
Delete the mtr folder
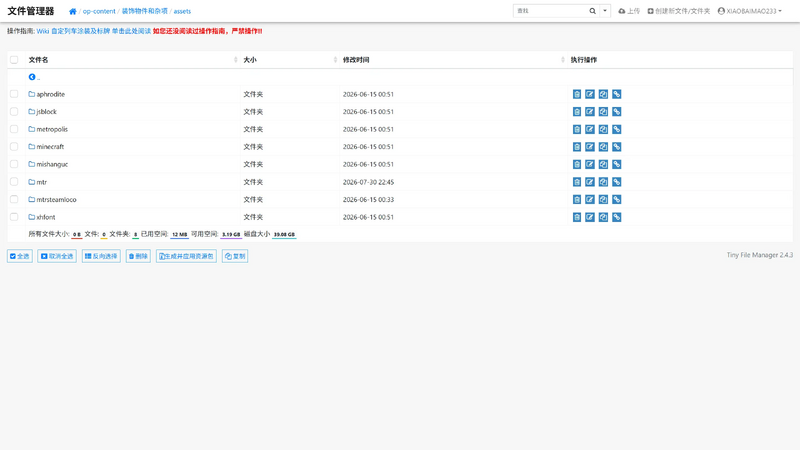[x=577, y=182]
